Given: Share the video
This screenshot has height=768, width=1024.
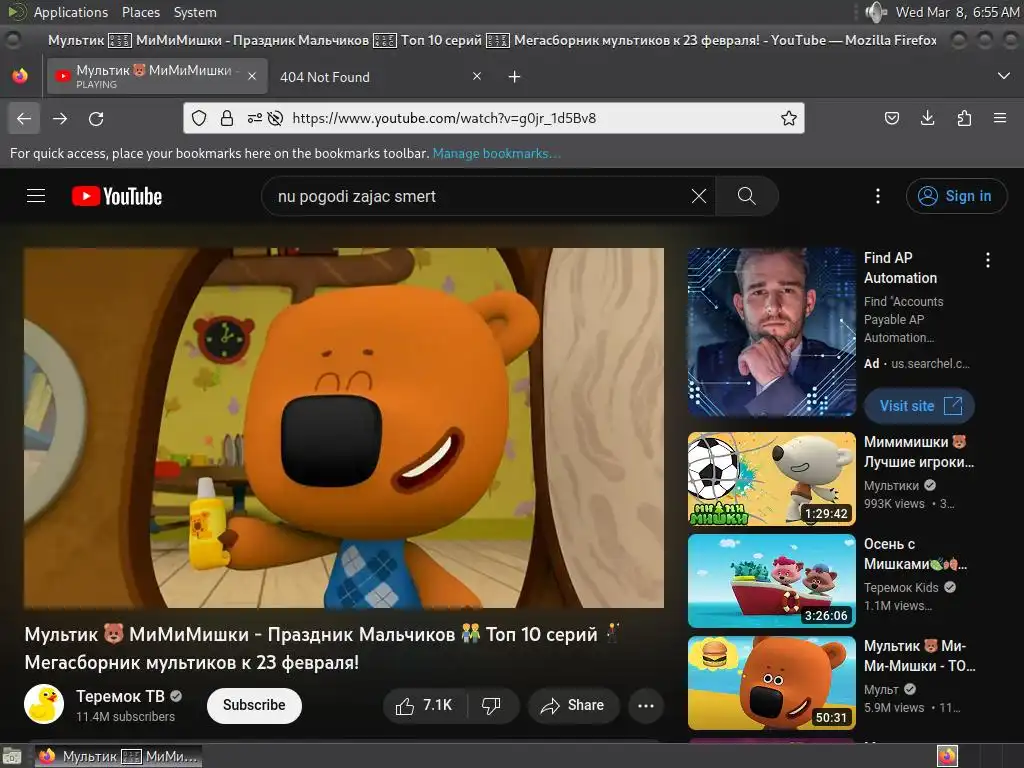Looking at the screenshot, I should [573, 705].
